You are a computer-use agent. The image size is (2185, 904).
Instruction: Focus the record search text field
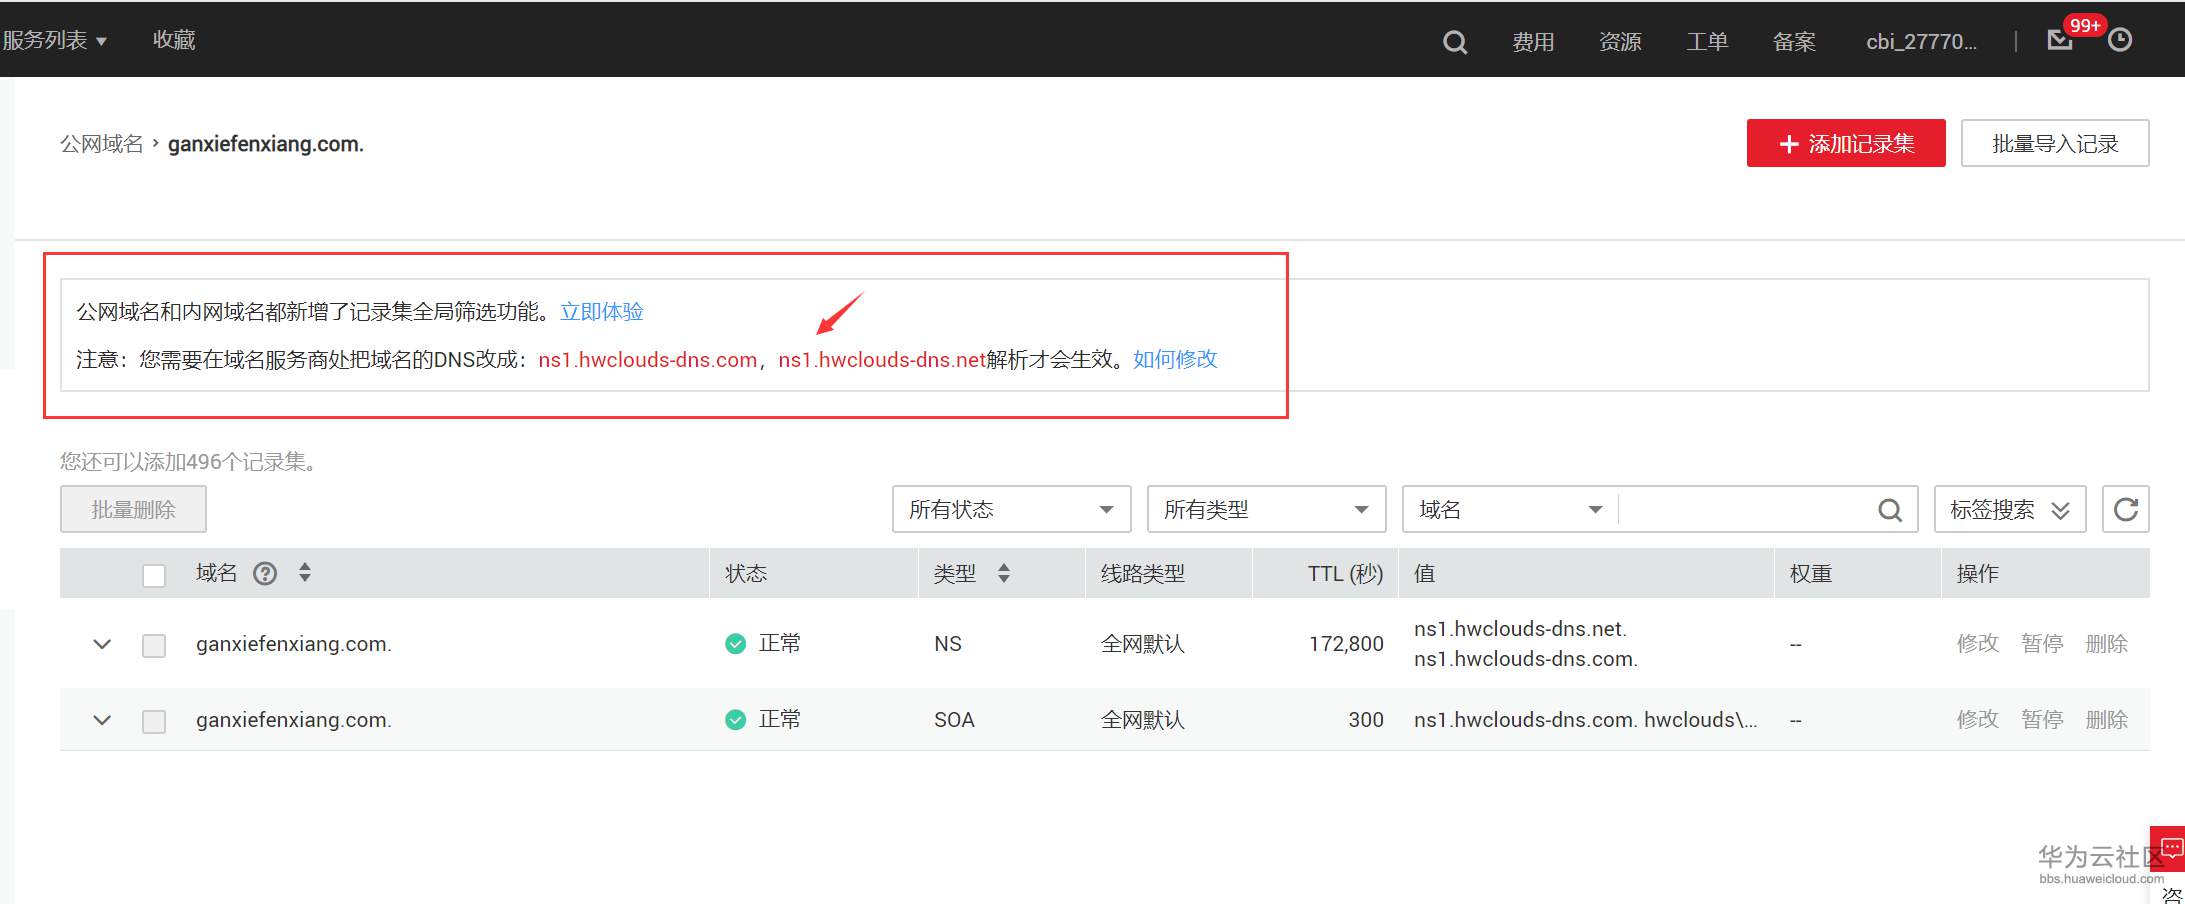[1745, 510]
